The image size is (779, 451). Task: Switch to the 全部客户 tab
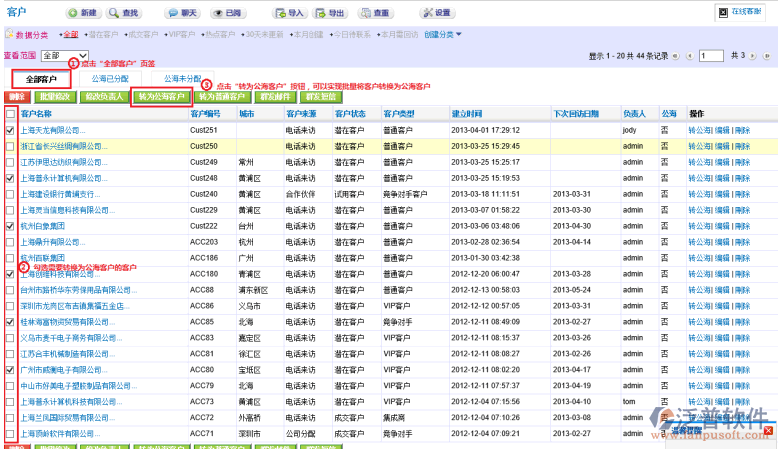(41, 78)
